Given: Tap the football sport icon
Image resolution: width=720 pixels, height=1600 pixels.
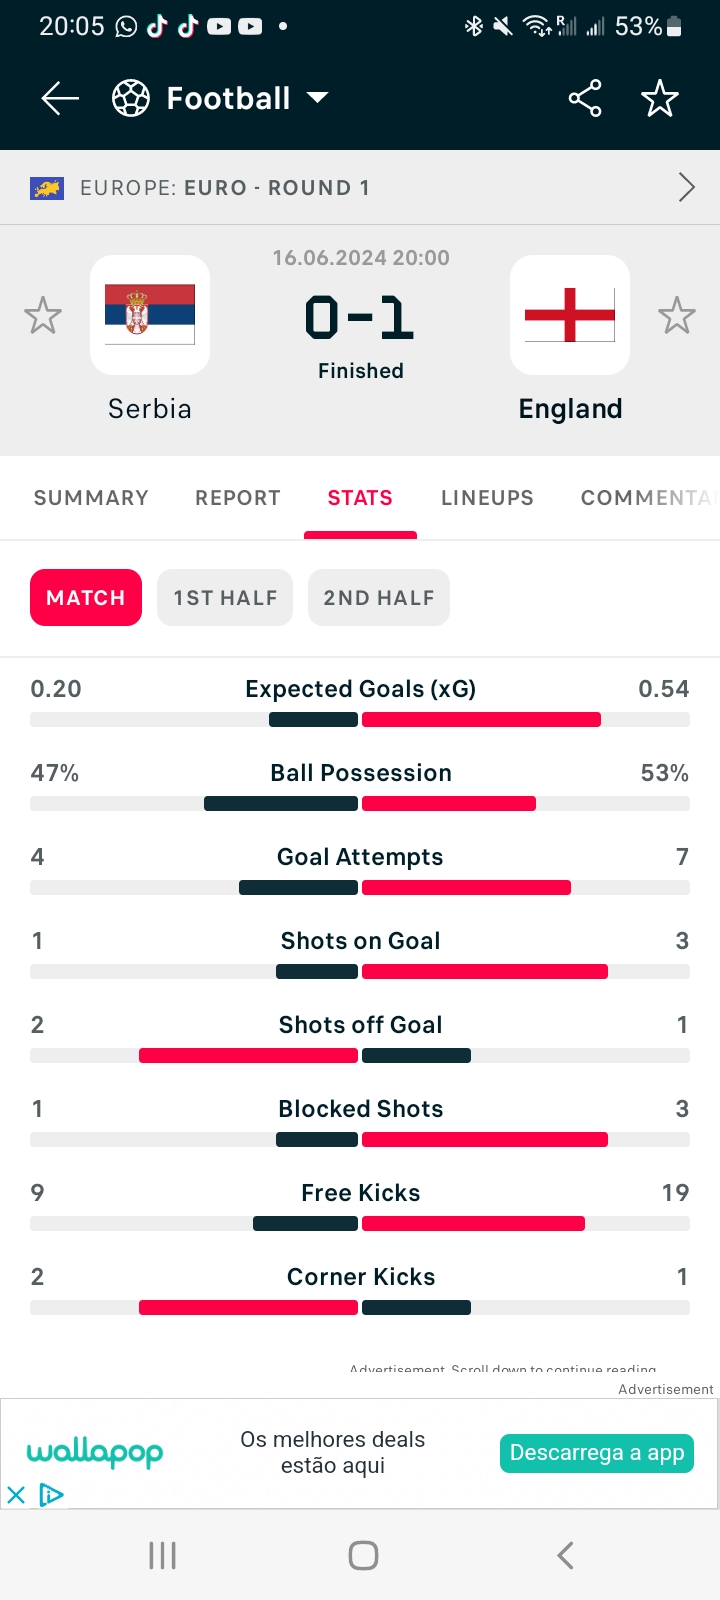Looking at the screenshot, I should point(131,98).
